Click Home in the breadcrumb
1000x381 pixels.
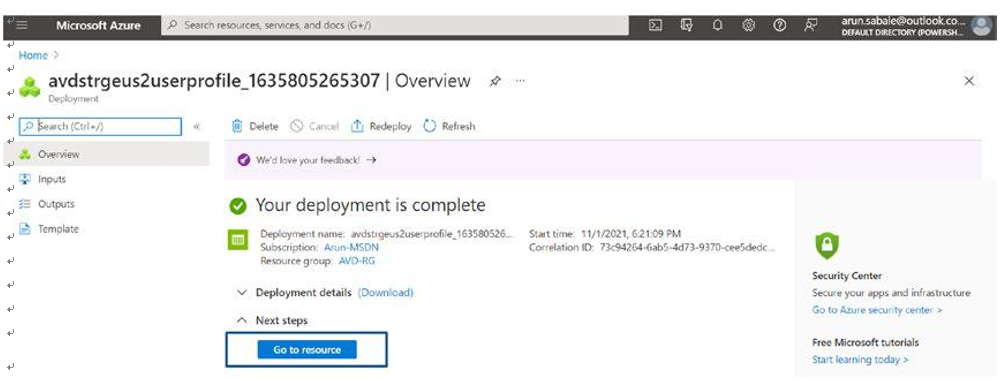33,56
